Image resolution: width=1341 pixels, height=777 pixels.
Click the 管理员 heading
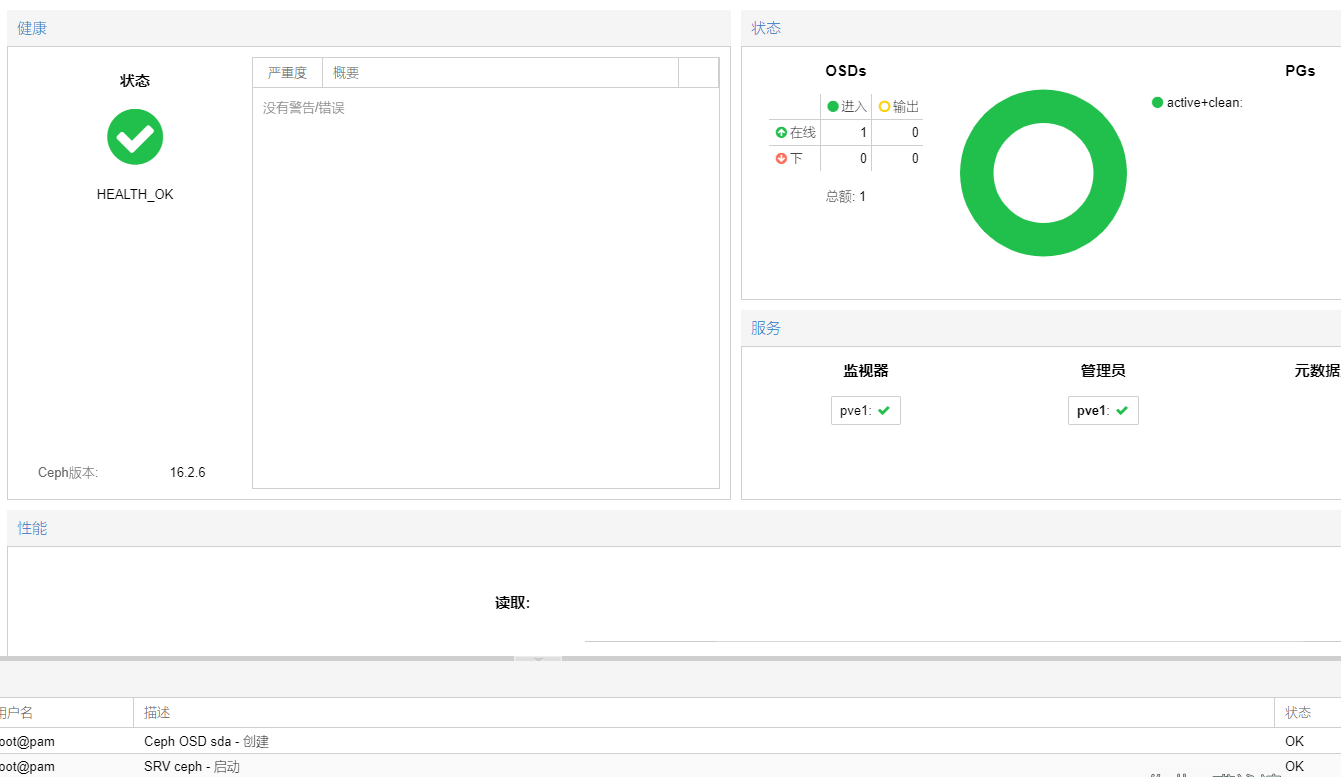[x=1103, y=371]
